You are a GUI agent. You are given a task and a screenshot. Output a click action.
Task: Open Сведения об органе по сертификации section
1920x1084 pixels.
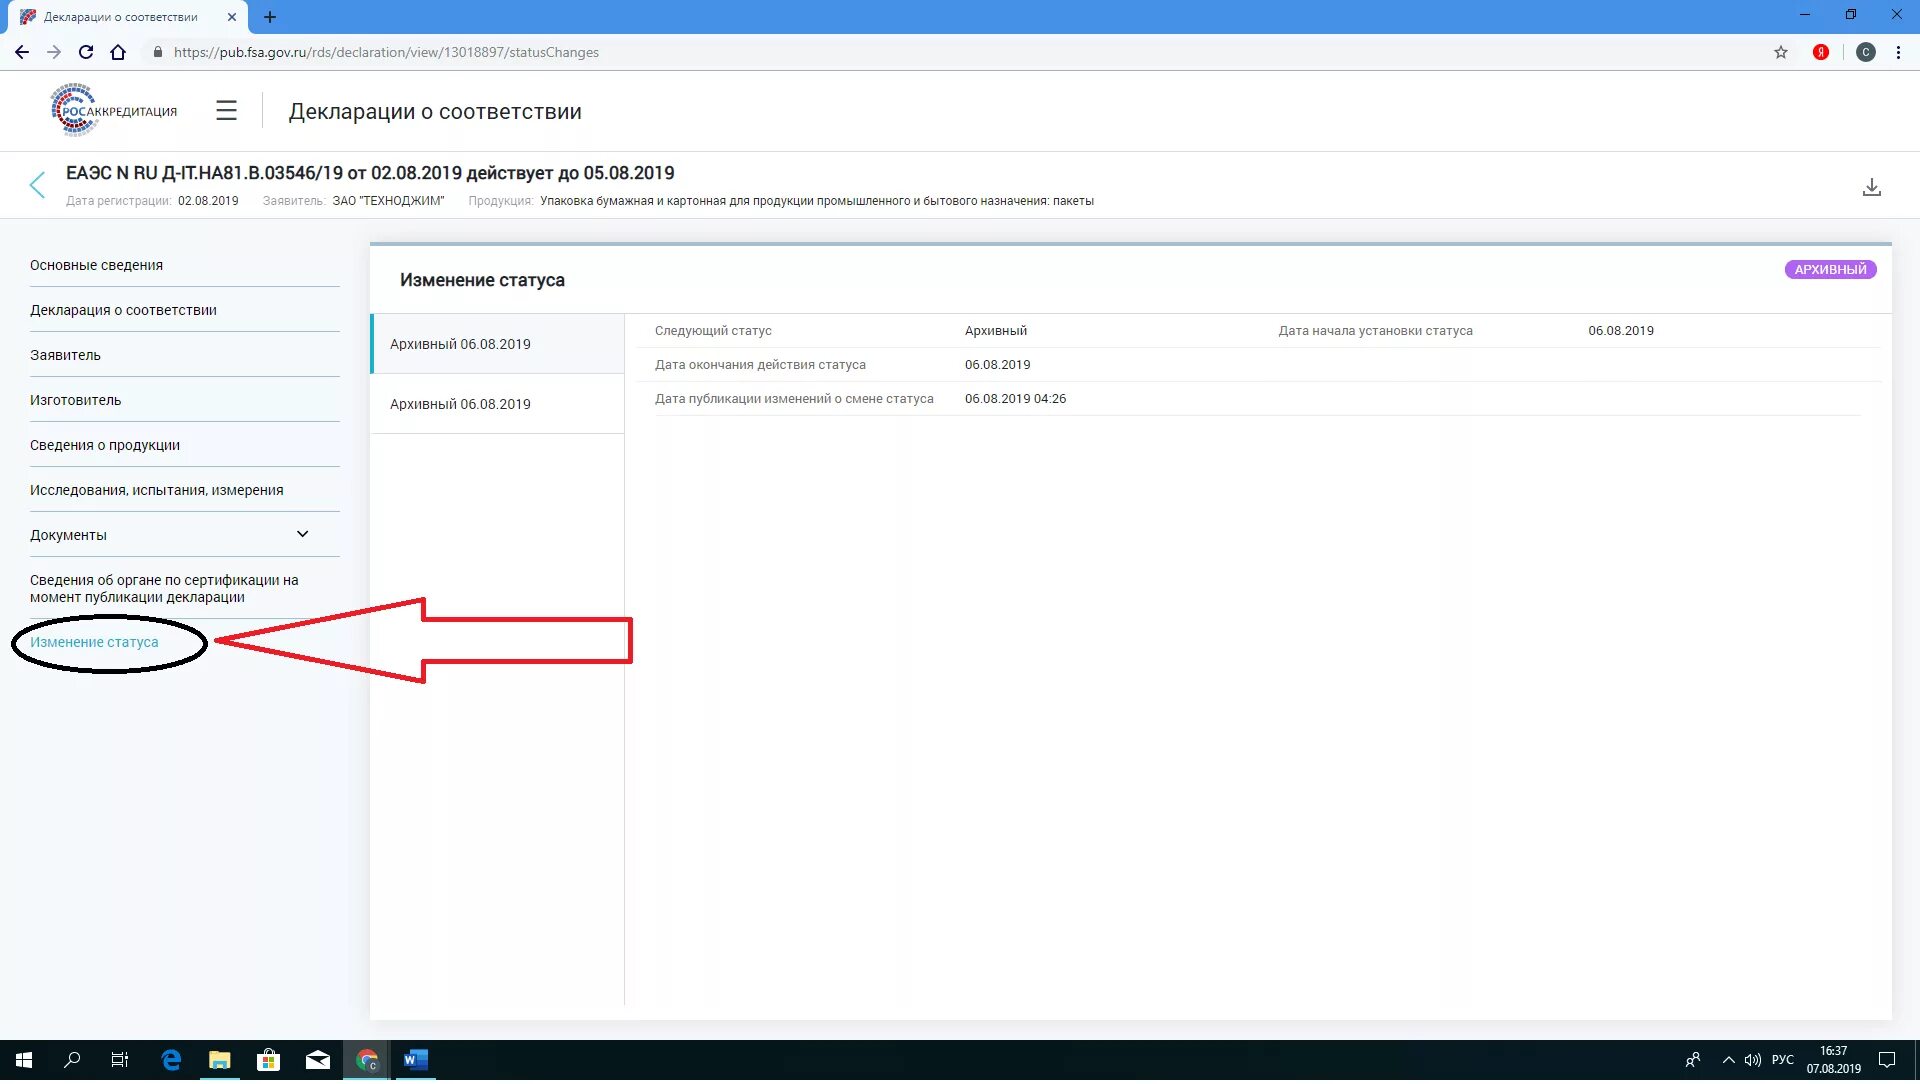pos(164,590)
